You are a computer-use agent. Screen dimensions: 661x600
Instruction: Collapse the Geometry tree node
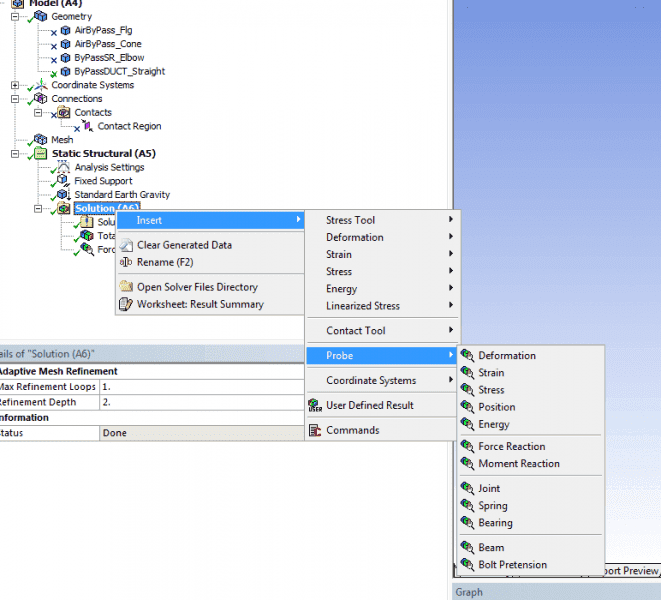[15, 17]
